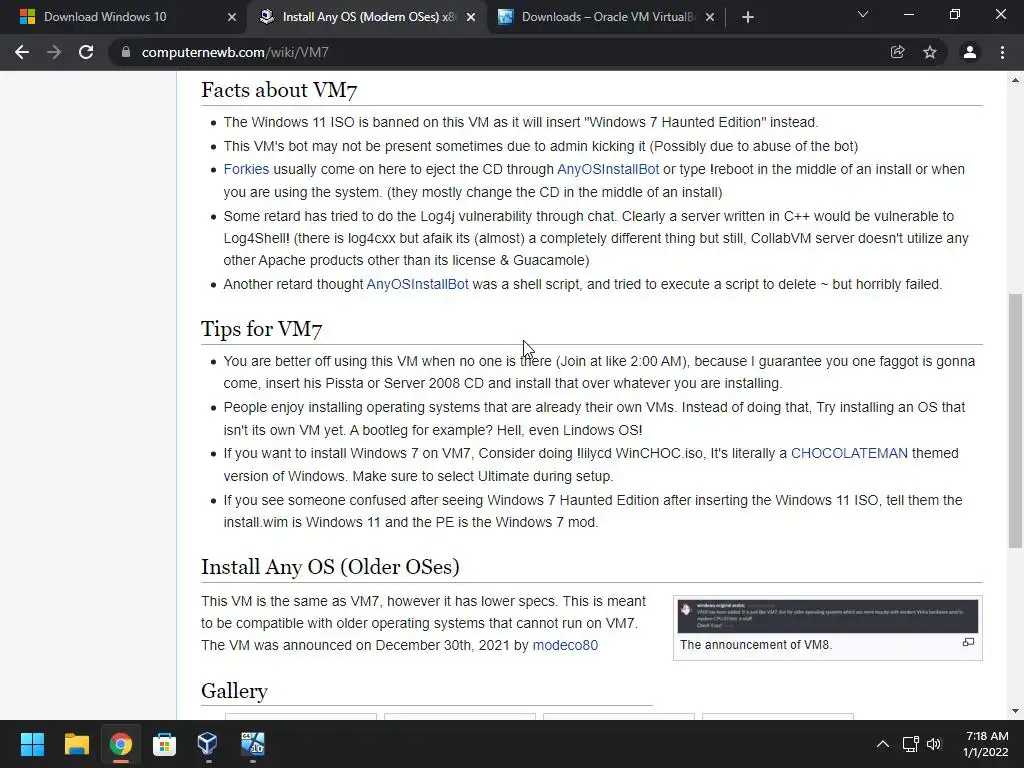Bookmark this page with the star
This screenshot has width=1024, height=768.
[x=930, y=52]
